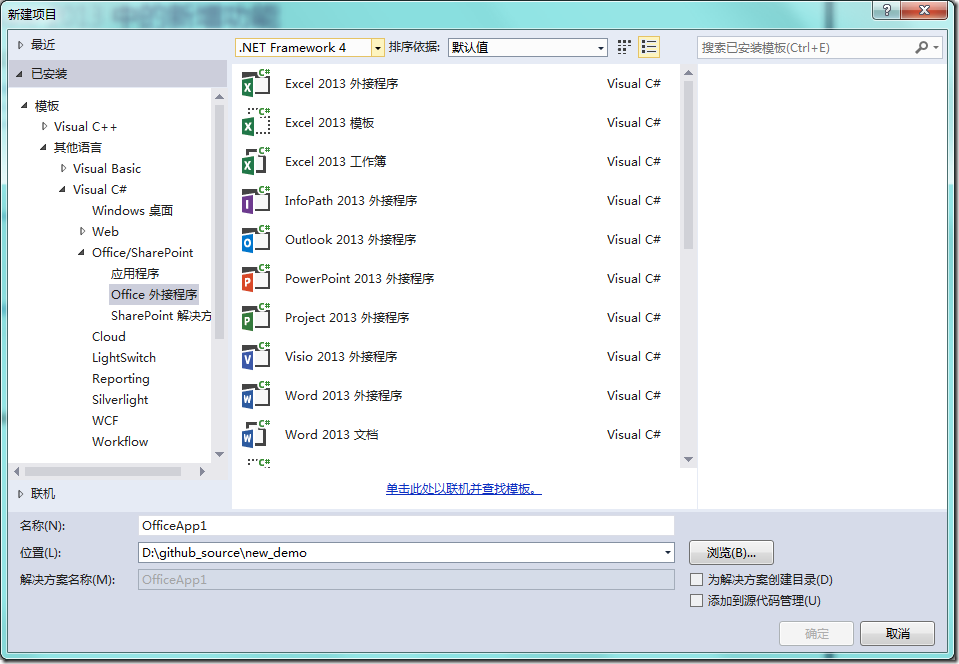Viewport: 959px width, 664px height.
Task: Click Excel 2013 工作簿 template name
Action: [x=335, y=161]
